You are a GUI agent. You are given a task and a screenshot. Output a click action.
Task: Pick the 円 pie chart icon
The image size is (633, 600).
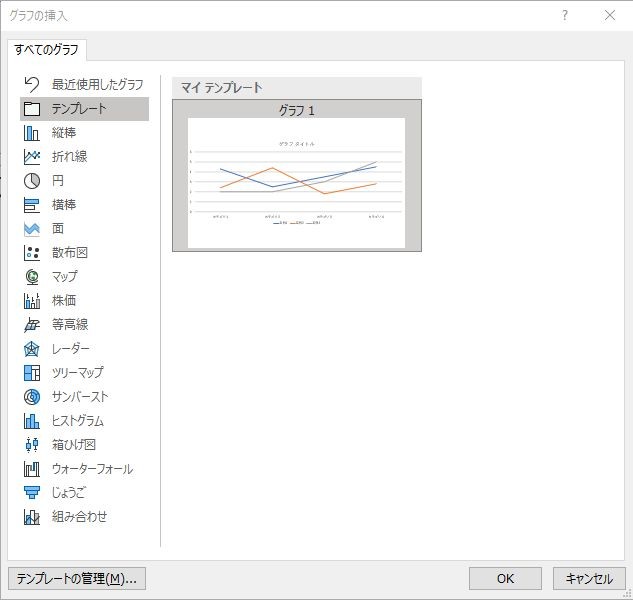coord(31,181)
